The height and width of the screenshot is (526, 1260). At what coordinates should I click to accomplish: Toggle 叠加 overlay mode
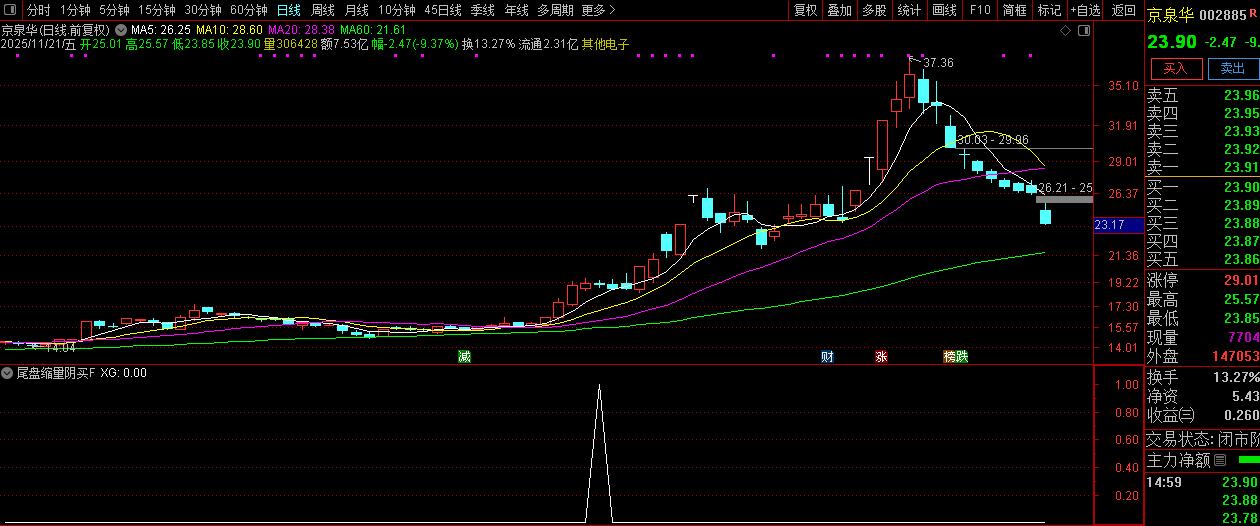click(x=839, y=10)
